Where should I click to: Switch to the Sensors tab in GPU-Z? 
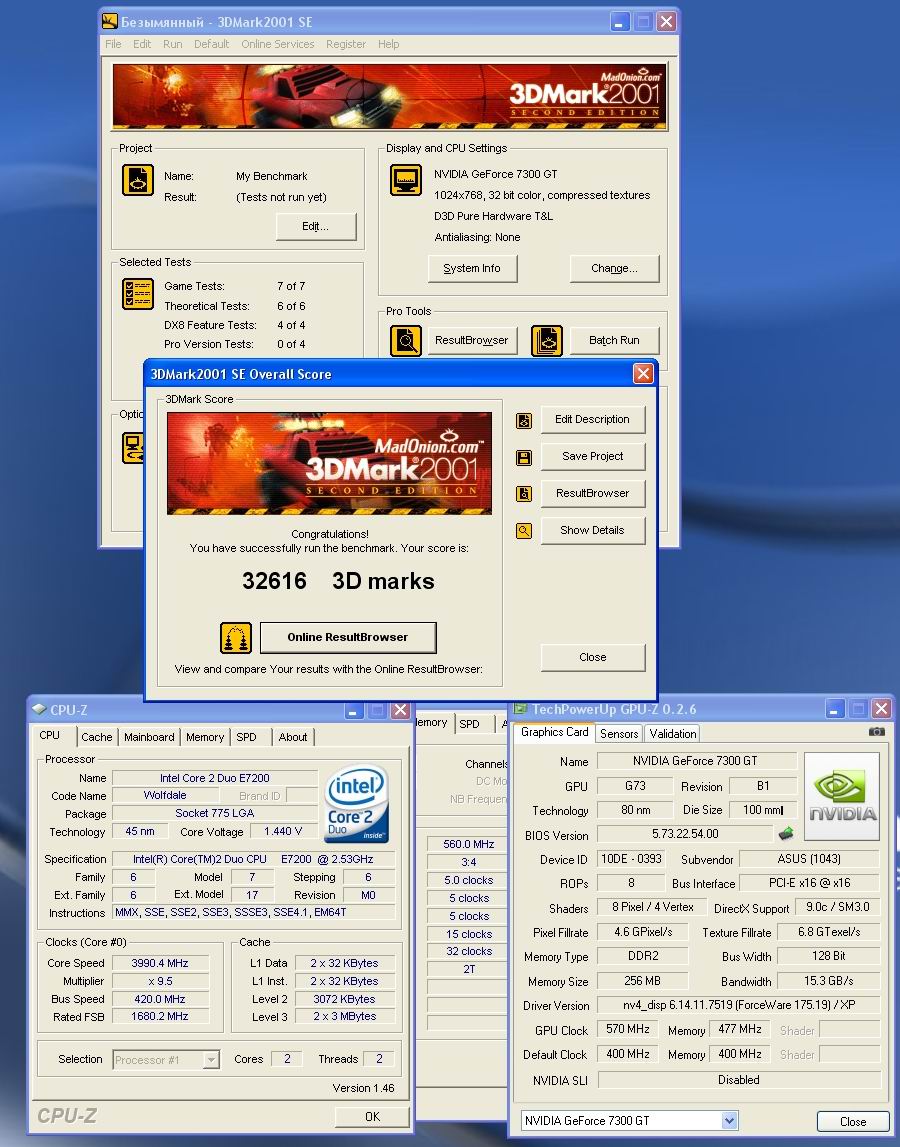[619, 734]
